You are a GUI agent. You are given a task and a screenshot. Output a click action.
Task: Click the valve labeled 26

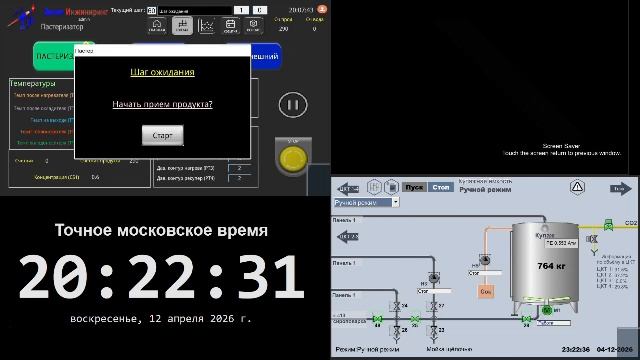(396, 331)
